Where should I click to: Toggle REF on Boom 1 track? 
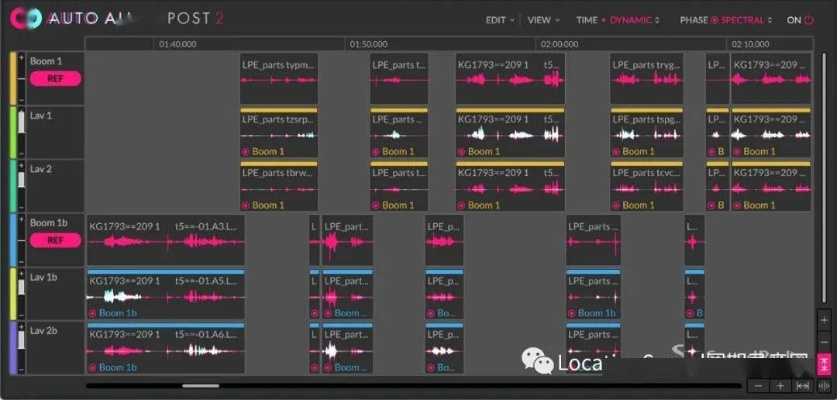pyautogui.click(x=49, y=78)
